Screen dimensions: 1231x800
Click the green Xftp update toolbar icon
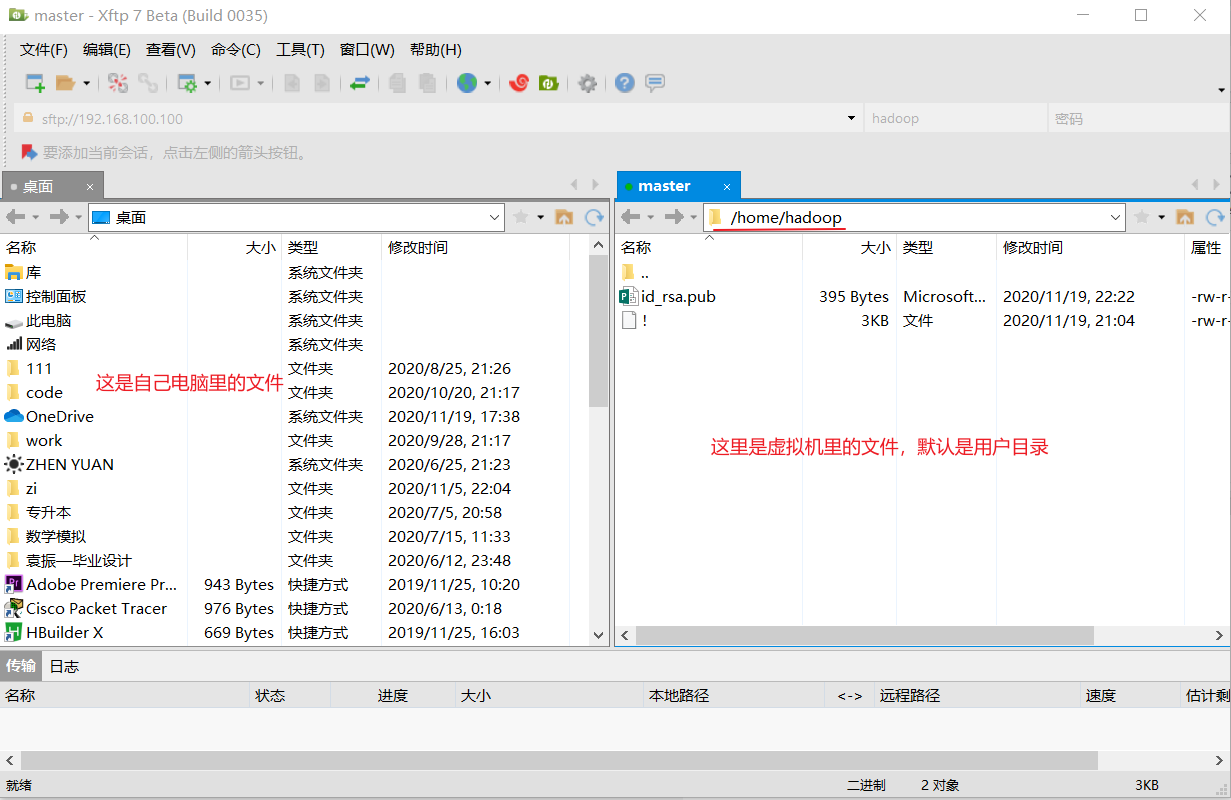549,83
